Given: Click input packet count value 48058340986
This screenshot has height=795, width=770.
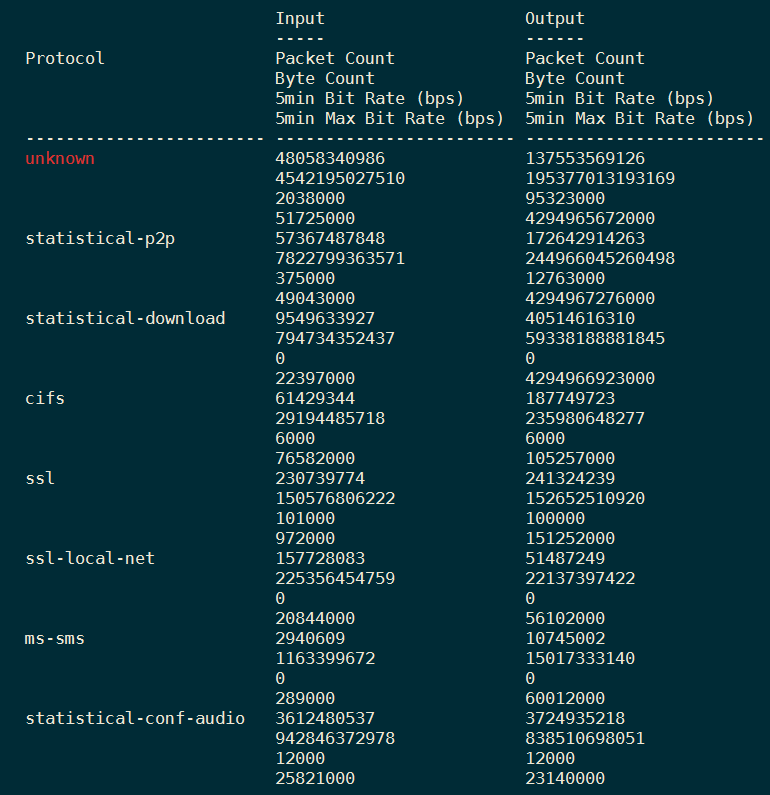Looking at the screenshot, I should click(x=330, y=158).
